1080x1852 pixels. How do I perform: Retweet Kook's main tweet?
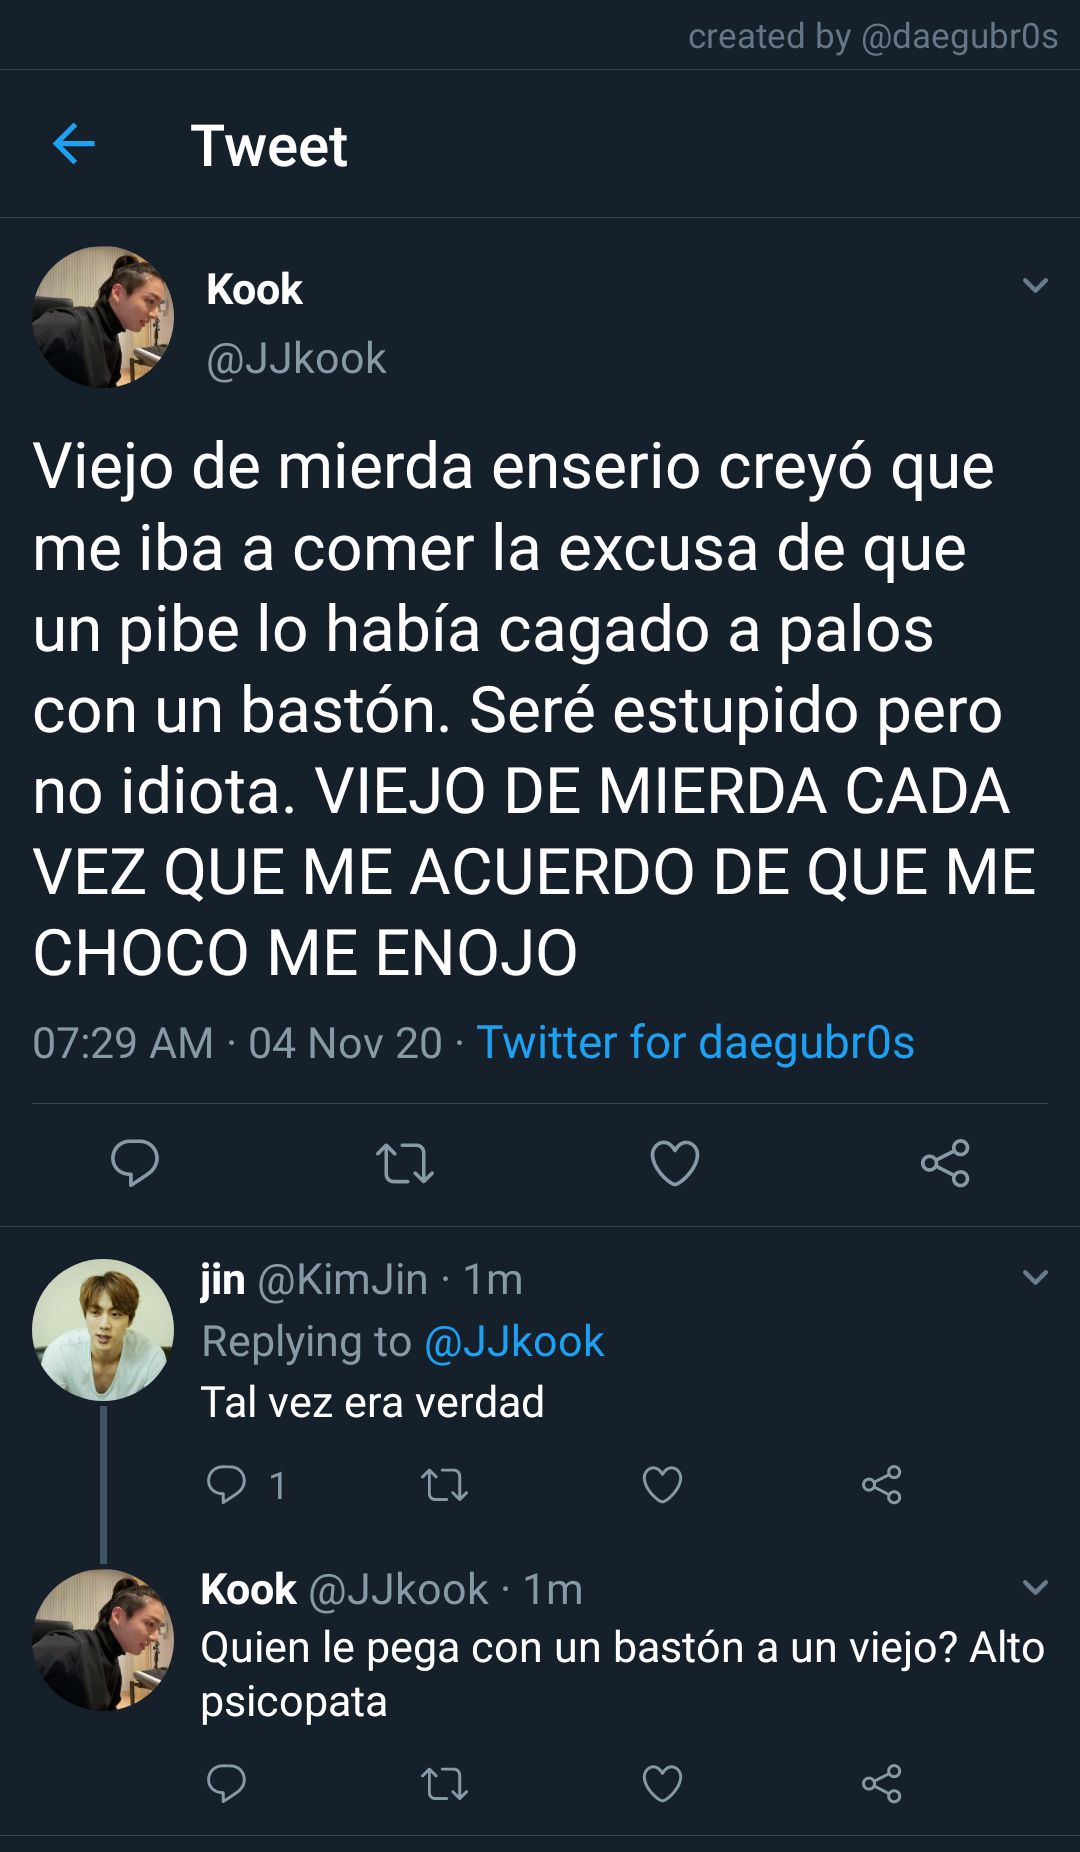click(405, 1163)
